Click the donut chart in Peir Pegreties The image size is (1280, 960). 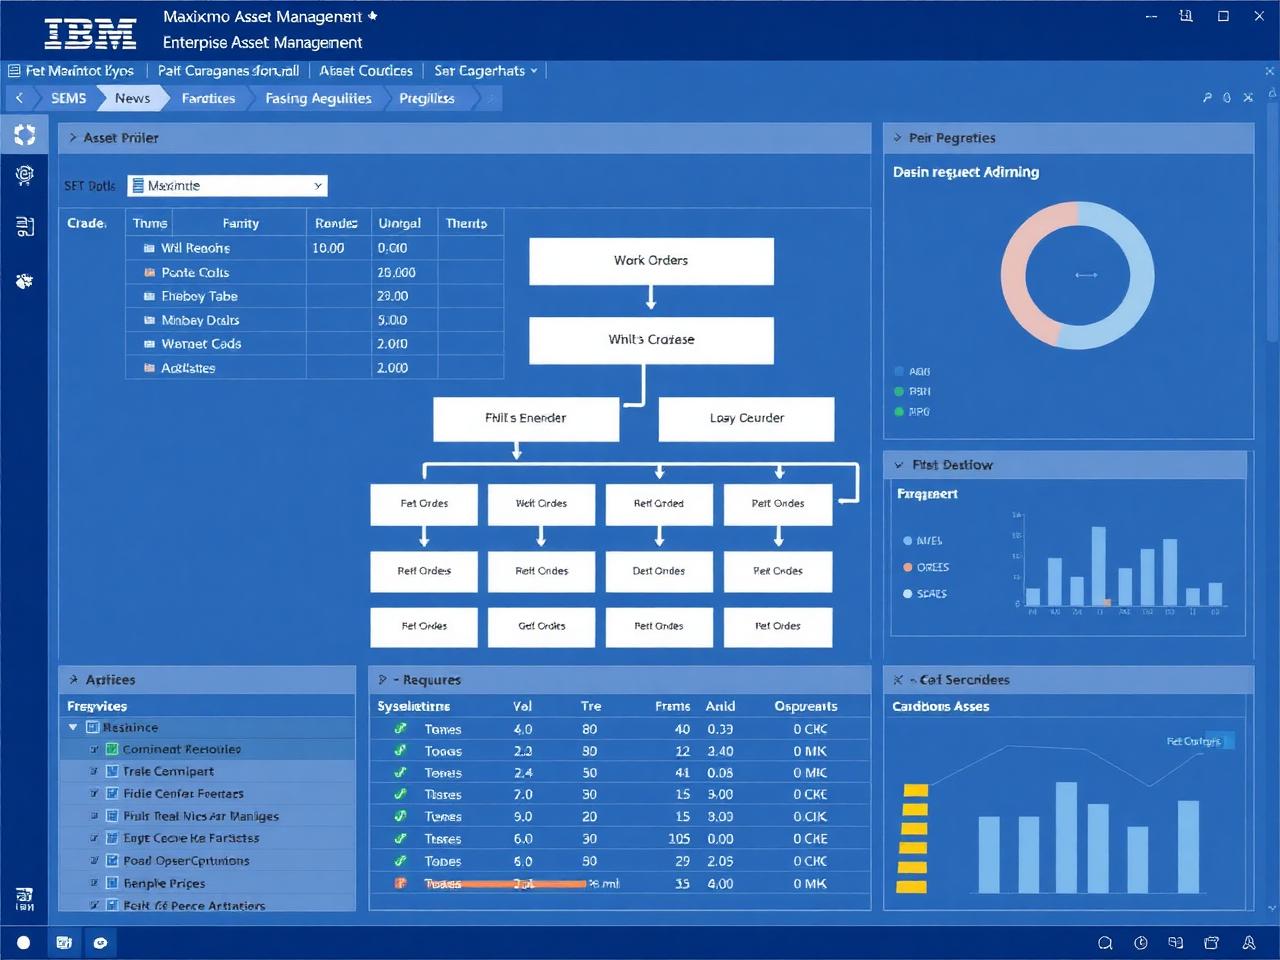point(1078,275)
